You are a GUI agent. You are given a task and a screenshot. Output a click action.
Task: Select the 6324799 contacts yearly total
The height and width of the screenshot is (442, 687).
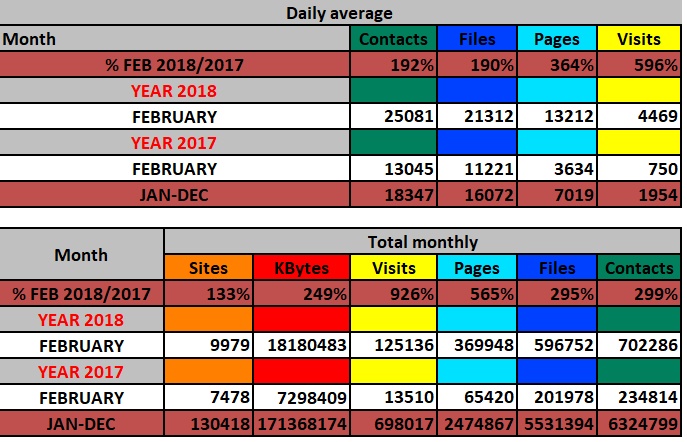[639, 425]
